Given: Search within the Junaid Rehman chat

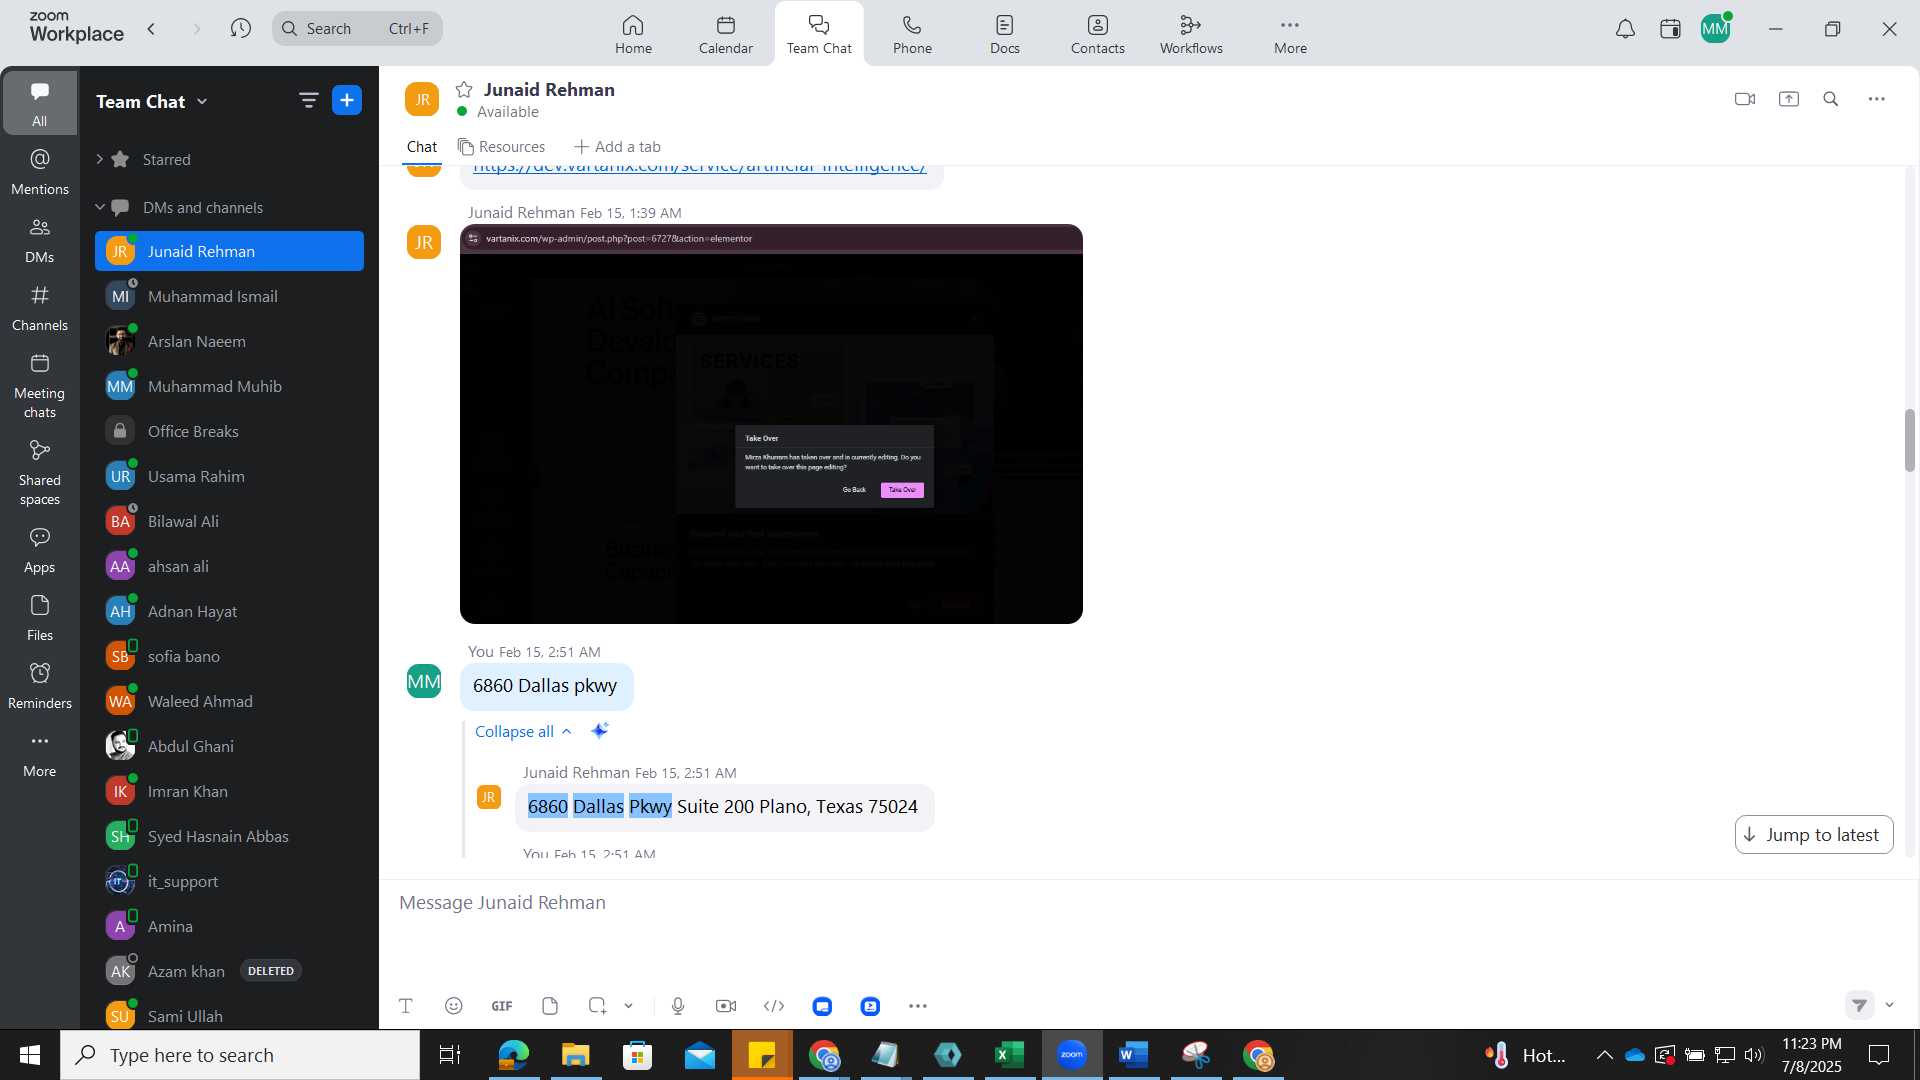Looking at the screenshot, I should tap(1831, 99).
